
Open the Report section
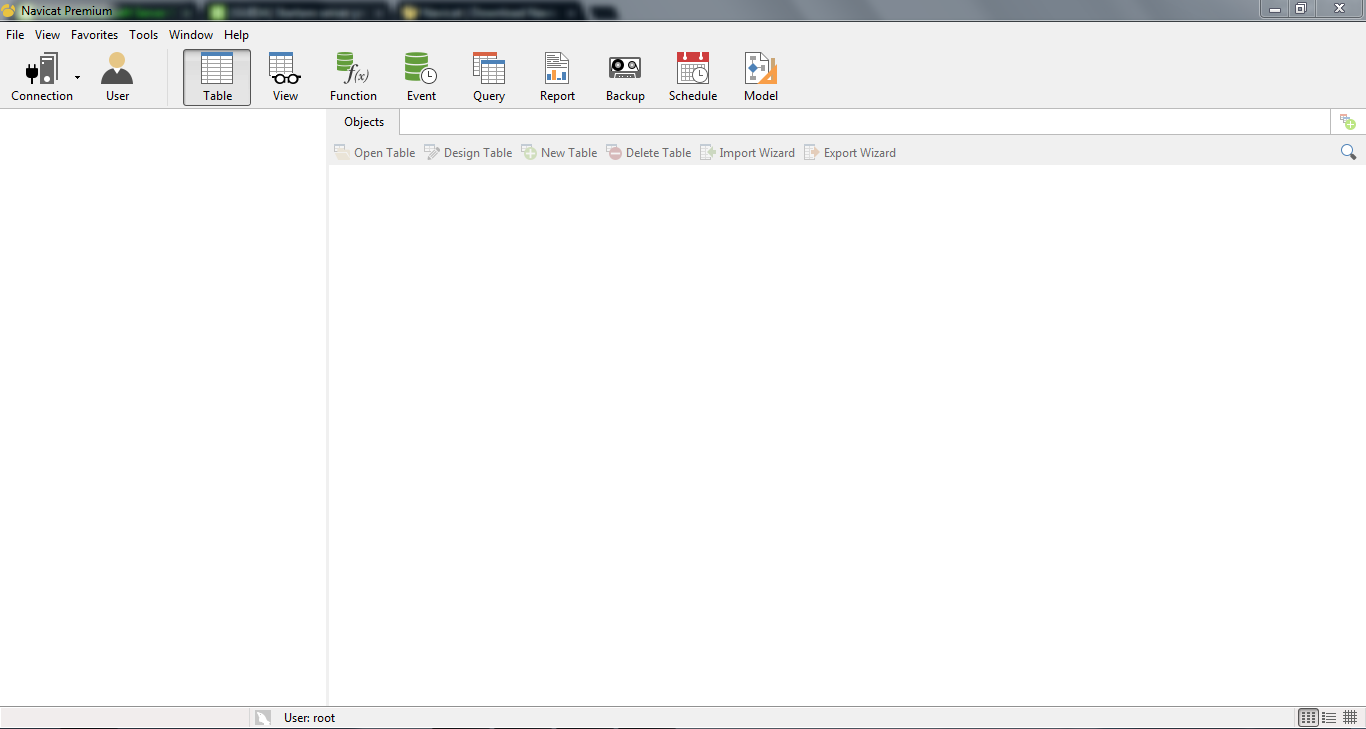coord(557,78)
